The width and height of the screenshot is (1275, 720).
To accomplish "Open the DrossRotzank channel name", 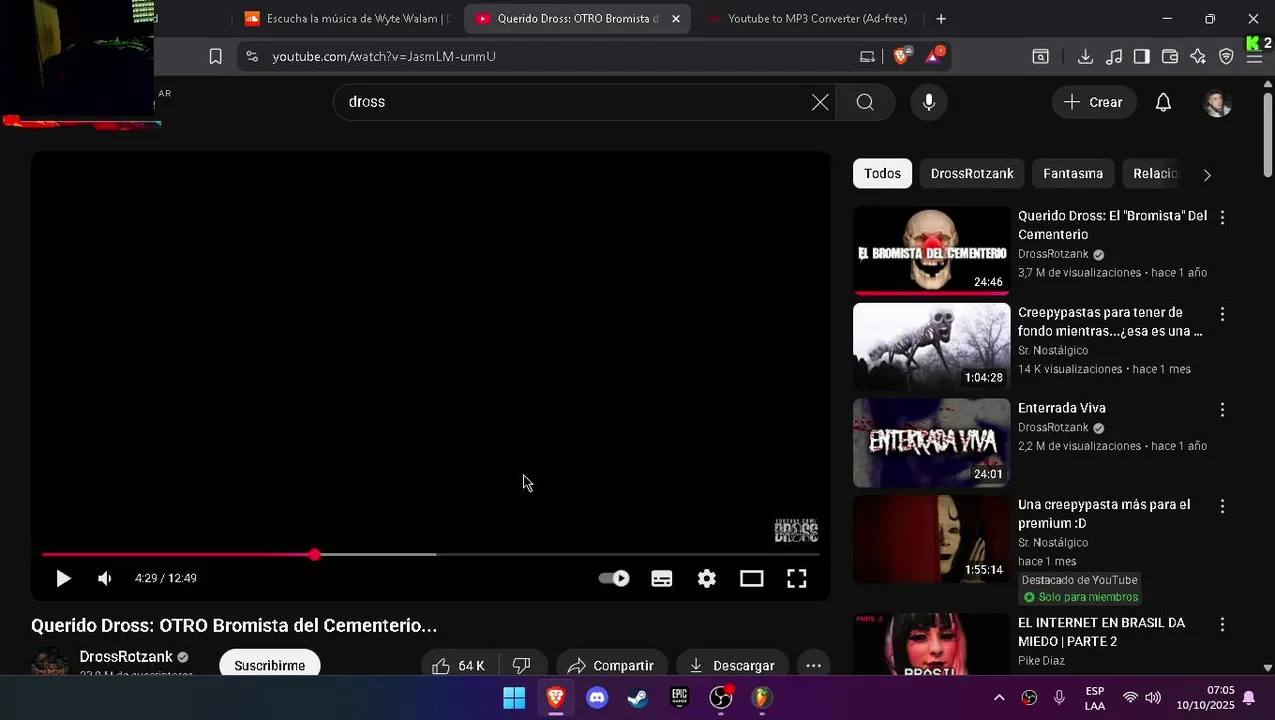I will (x=126, y=657).
